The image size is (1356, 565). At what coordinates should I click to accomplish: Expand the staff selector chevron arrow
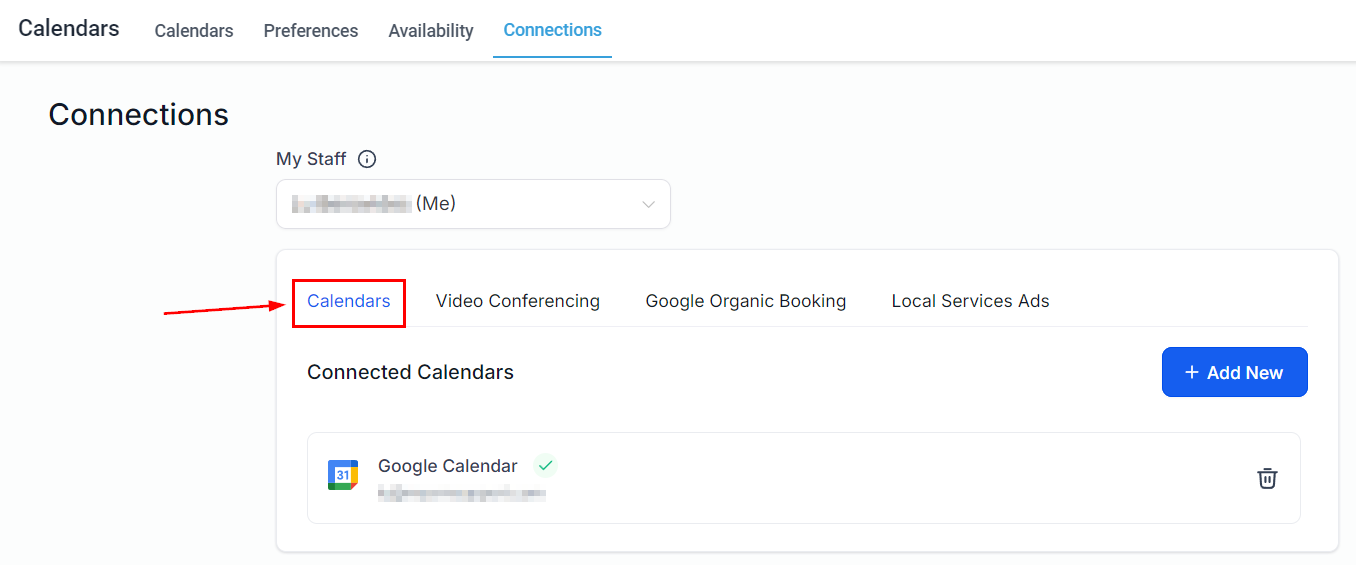pyautogui.click(x=648, y=204)
